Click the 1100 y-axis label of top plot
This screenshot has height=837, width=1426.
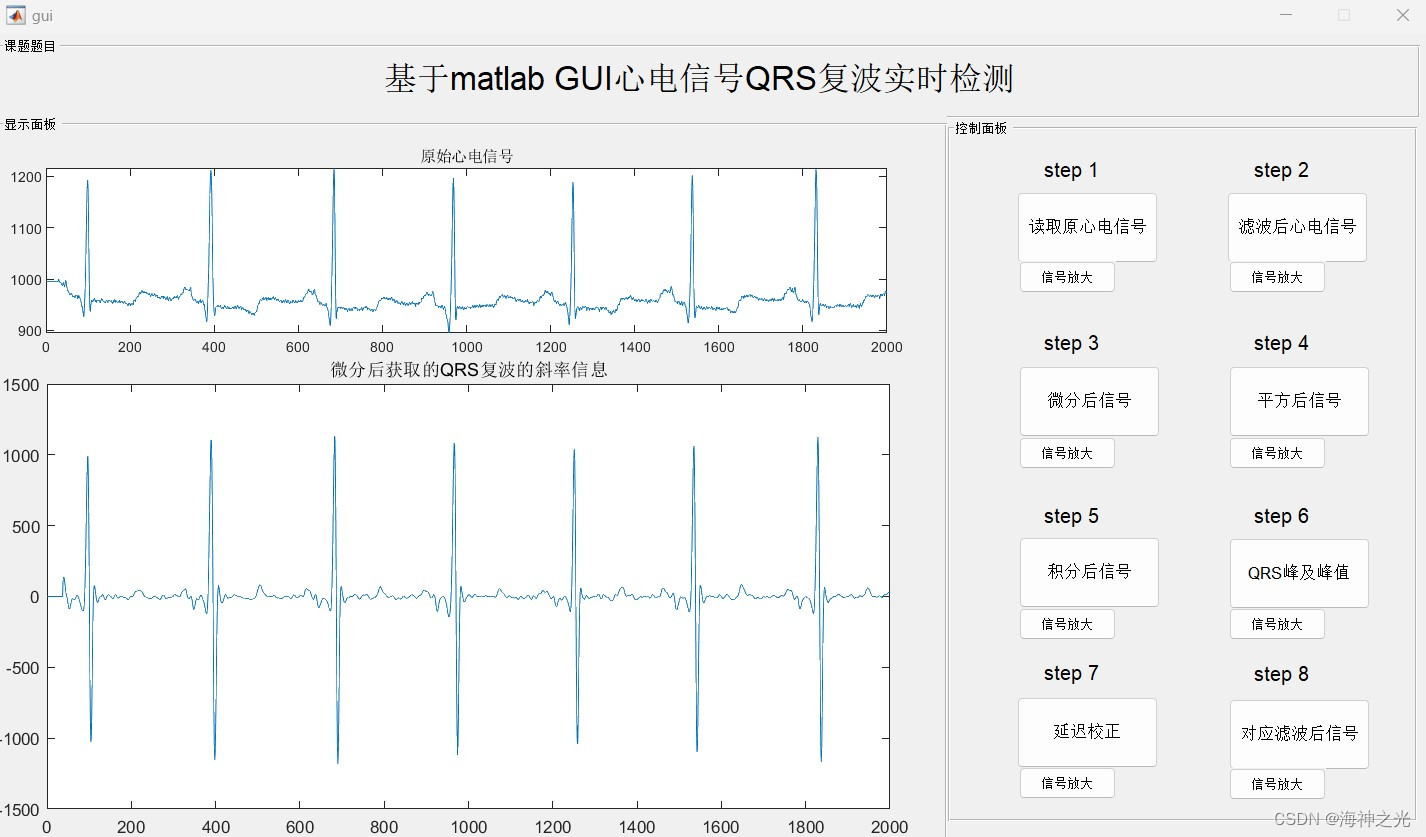(x=26, y=229)
